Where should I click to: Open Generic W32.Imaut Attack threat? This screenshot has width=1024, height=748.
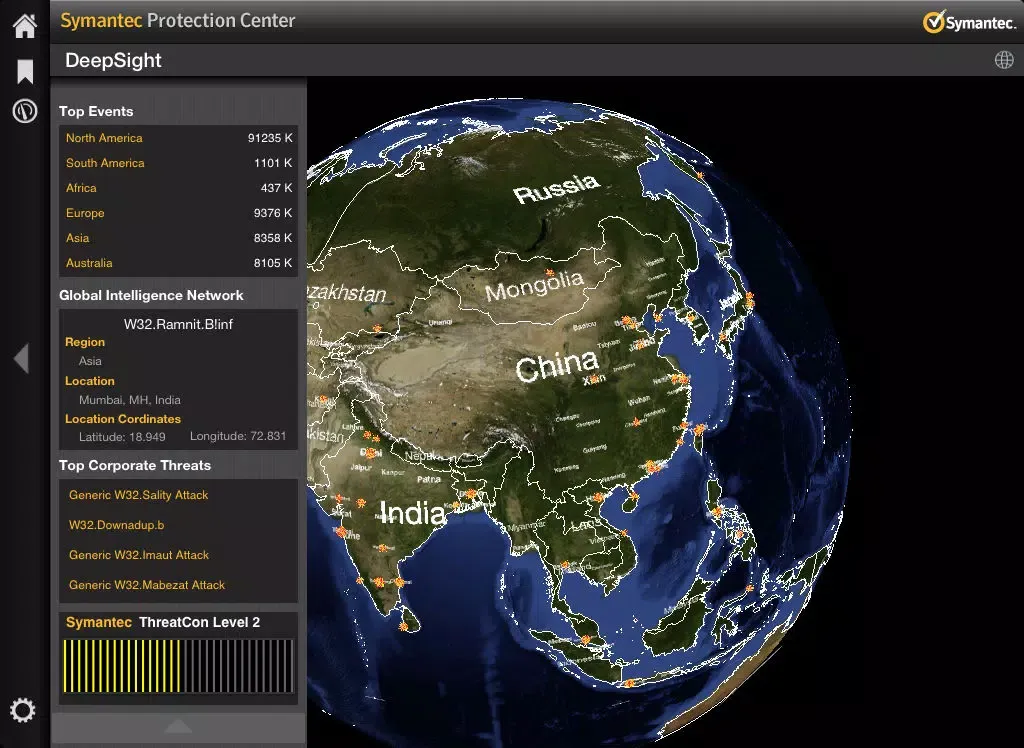coord(138,555)
